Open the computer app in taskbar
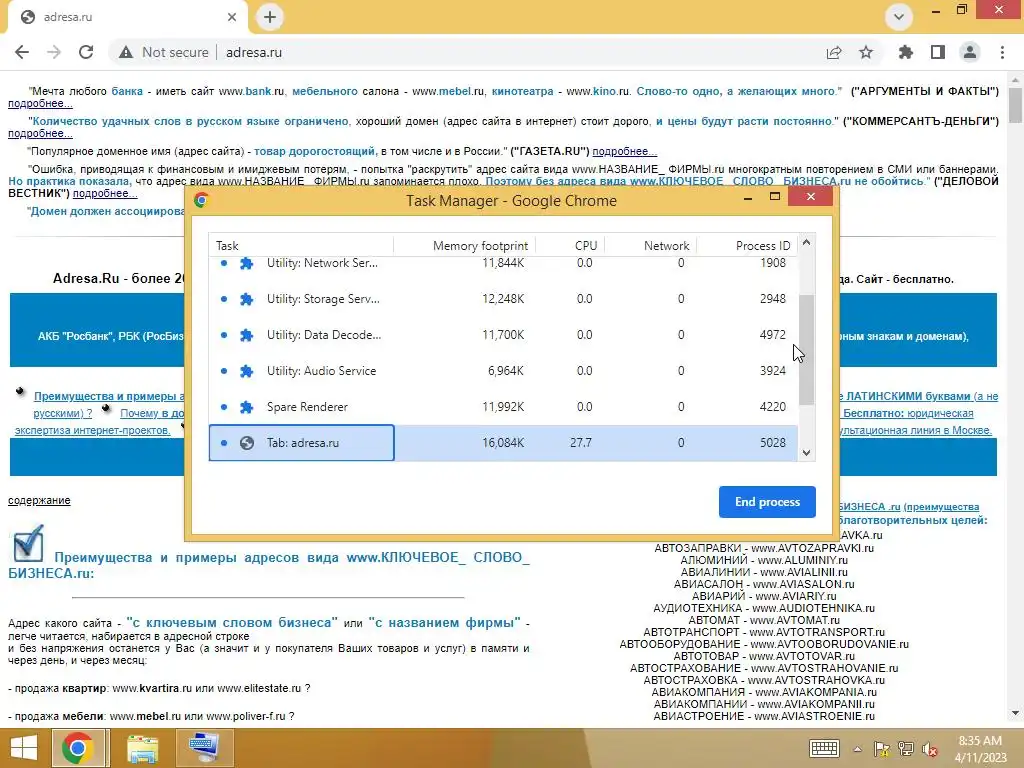Viewport: 1024px width, 768px height. [x=204, y=748]
